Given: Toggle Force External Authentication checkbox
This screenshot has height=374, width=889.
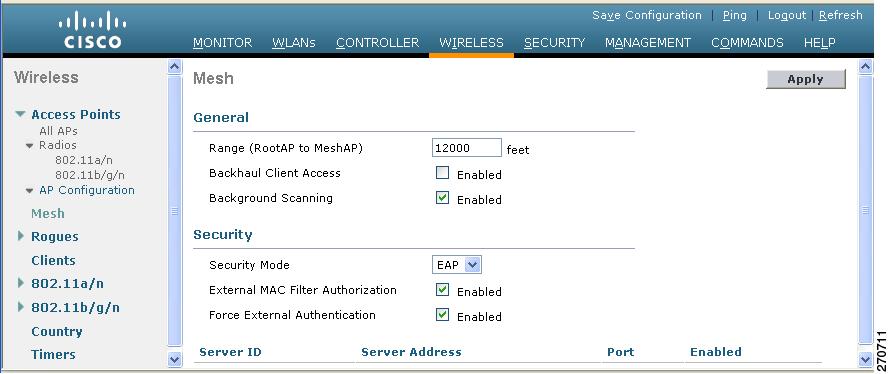Looking at the screenshot, I should 442,314.
